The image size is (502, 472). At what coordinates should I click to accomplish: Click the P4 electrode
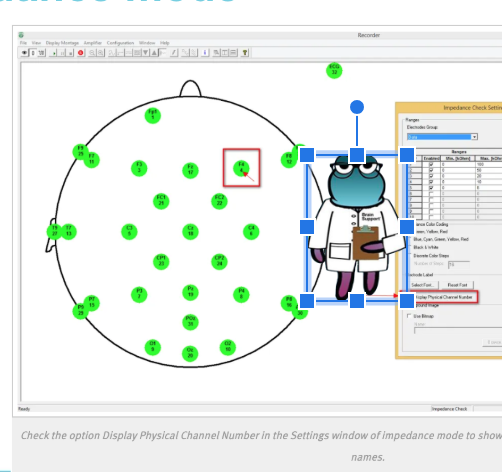pos(241,295)
